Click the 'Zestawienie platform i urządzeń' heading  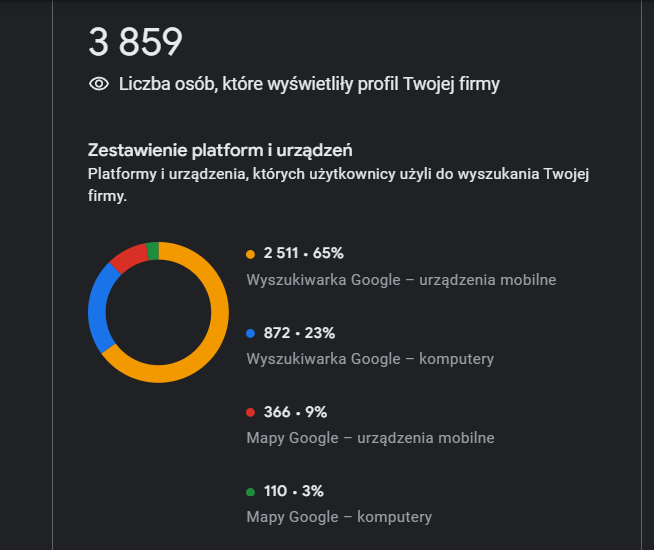pos(220,151)
